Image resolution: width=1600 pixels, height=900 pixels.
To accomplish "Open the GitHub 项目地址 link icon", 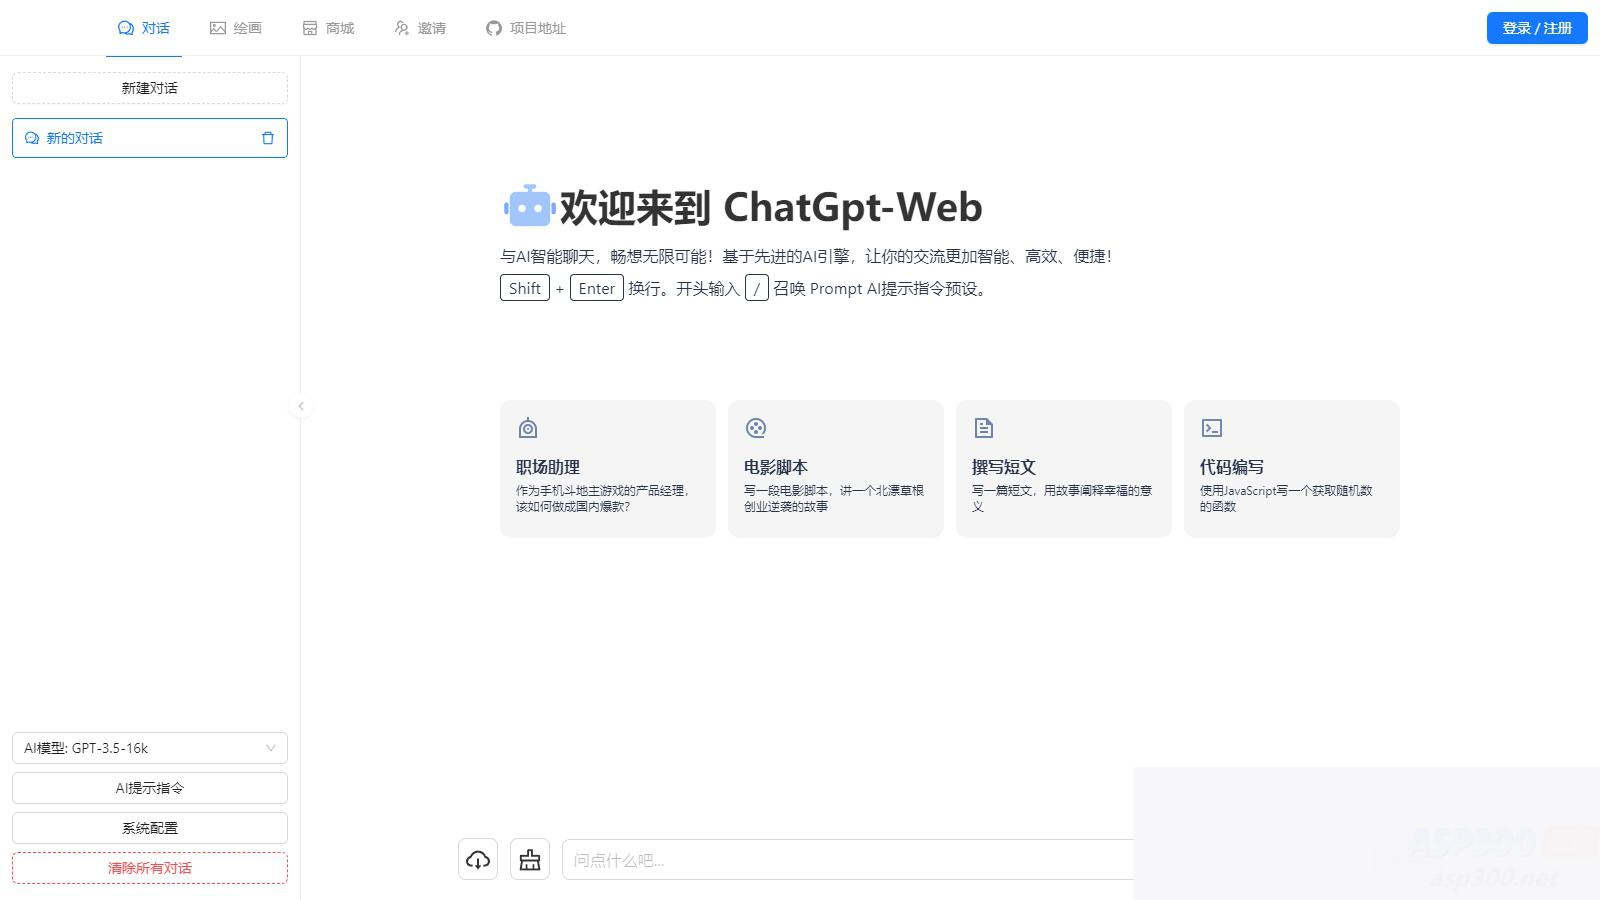I will [x=492, y=28].
